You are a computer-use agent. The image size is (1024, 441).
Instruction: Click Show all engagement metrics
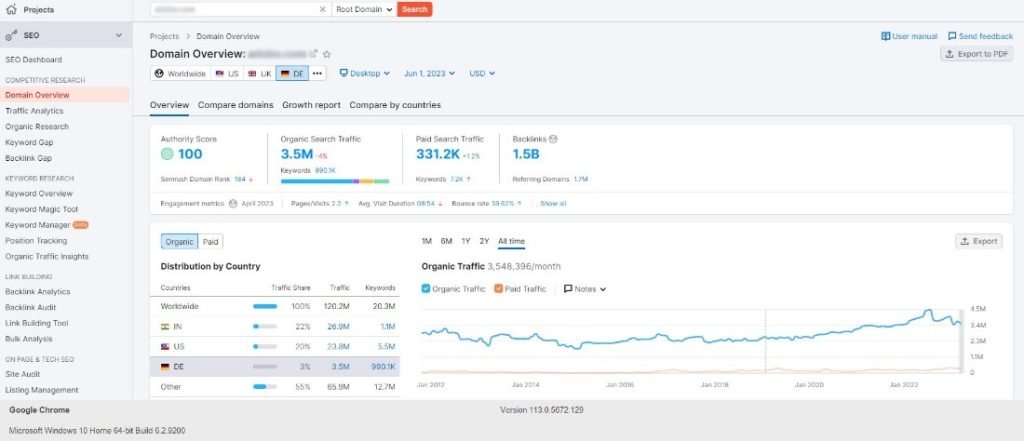[553, 204]
